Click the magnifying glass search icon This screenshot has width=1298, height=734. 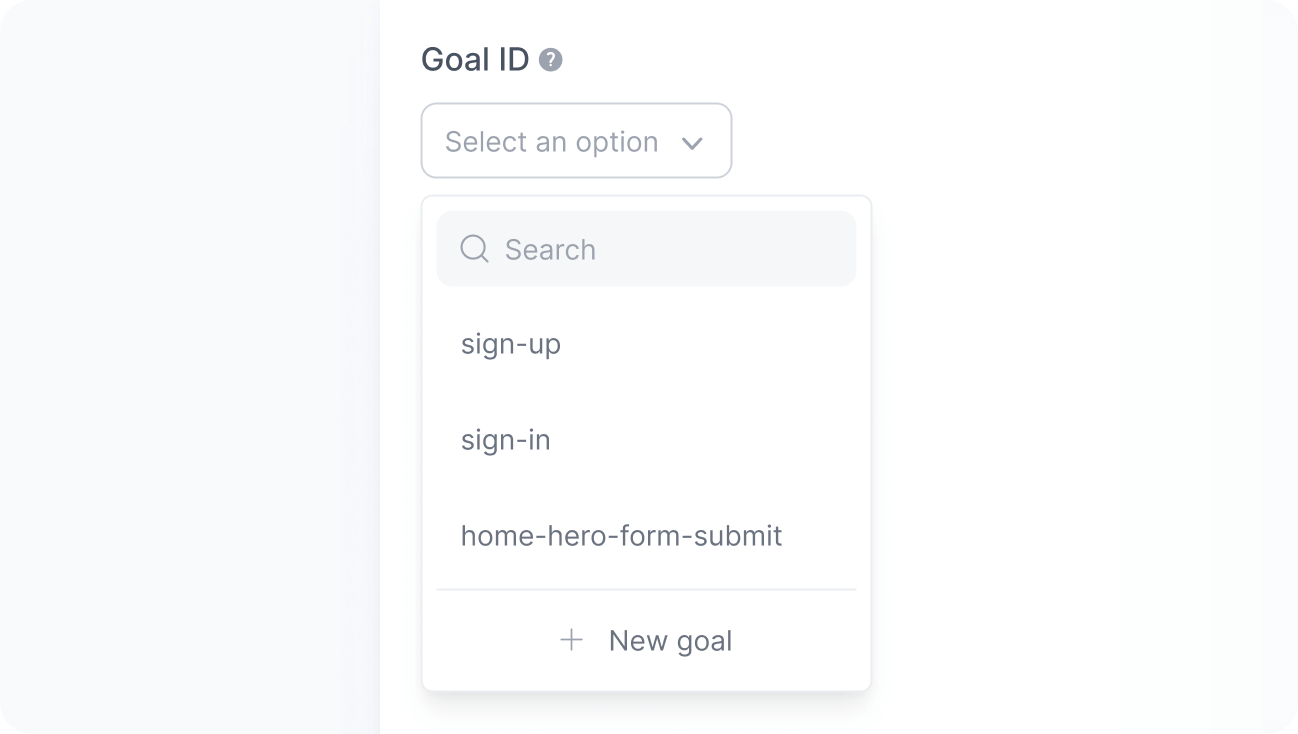474,249
